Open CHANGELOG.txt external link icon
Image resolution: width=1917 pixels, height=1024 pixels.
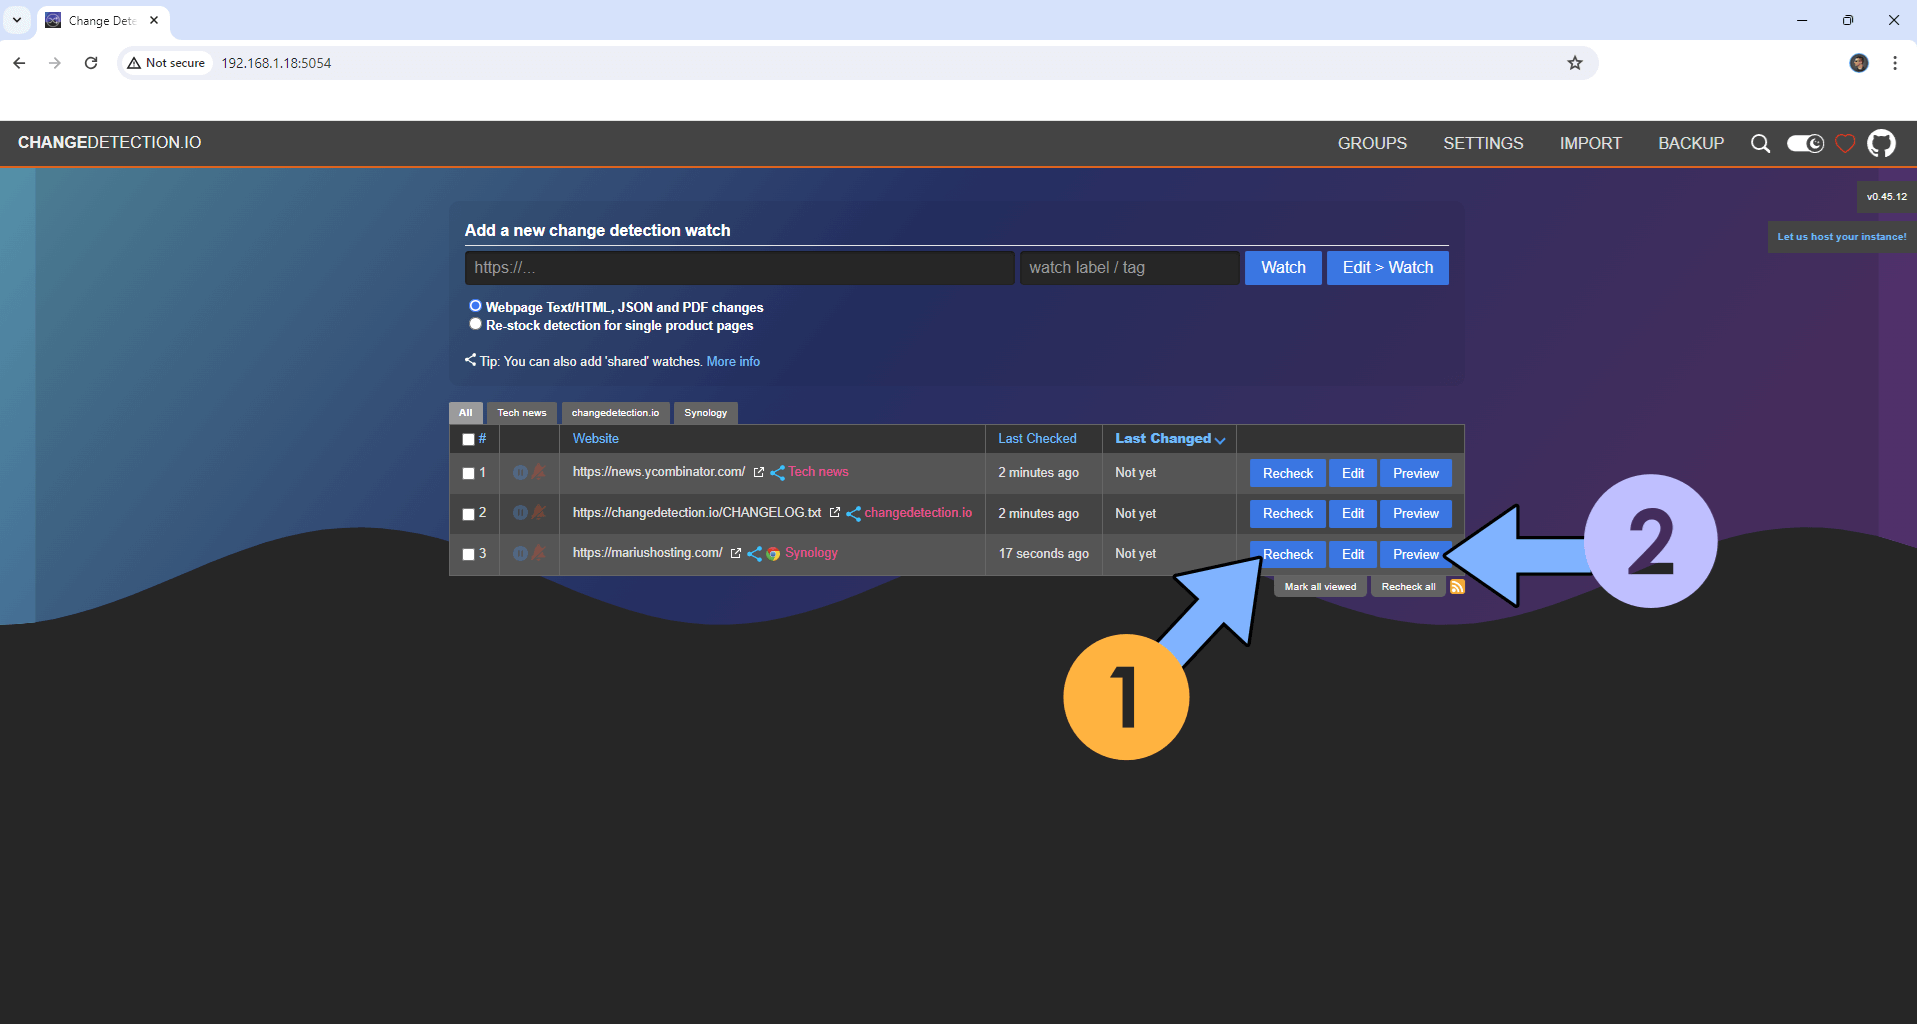(835, 512)
